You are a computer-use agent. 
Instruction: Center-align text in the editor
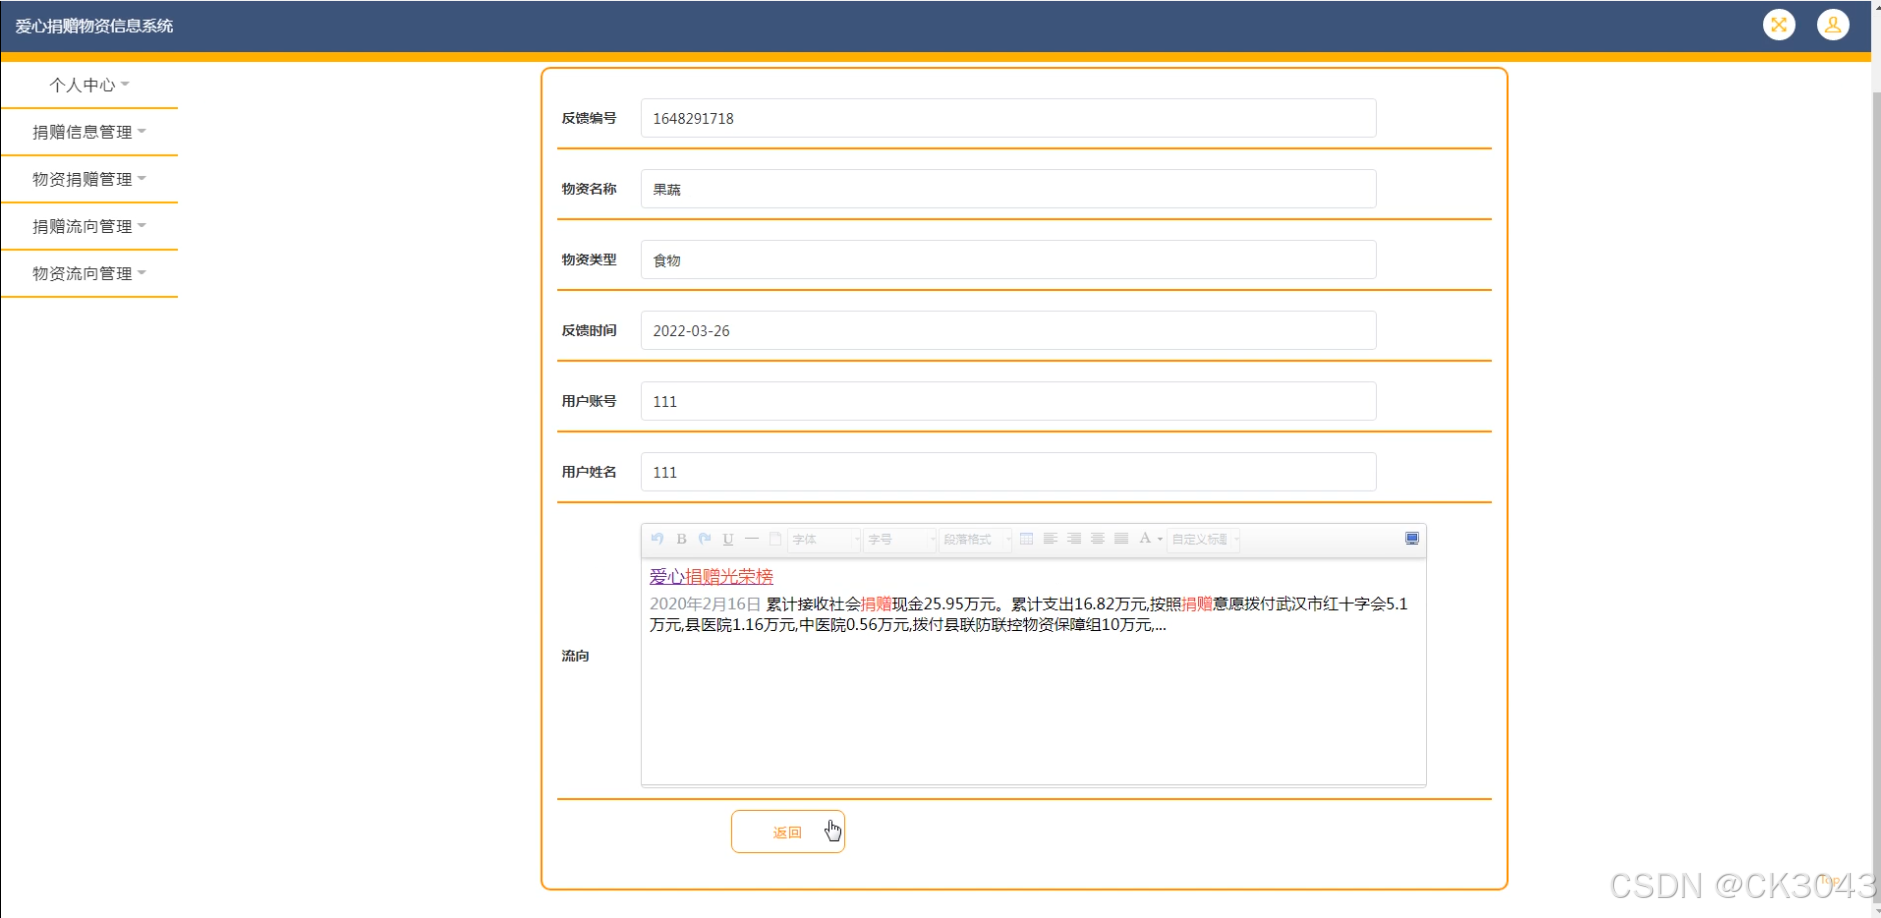point(1098,539)
